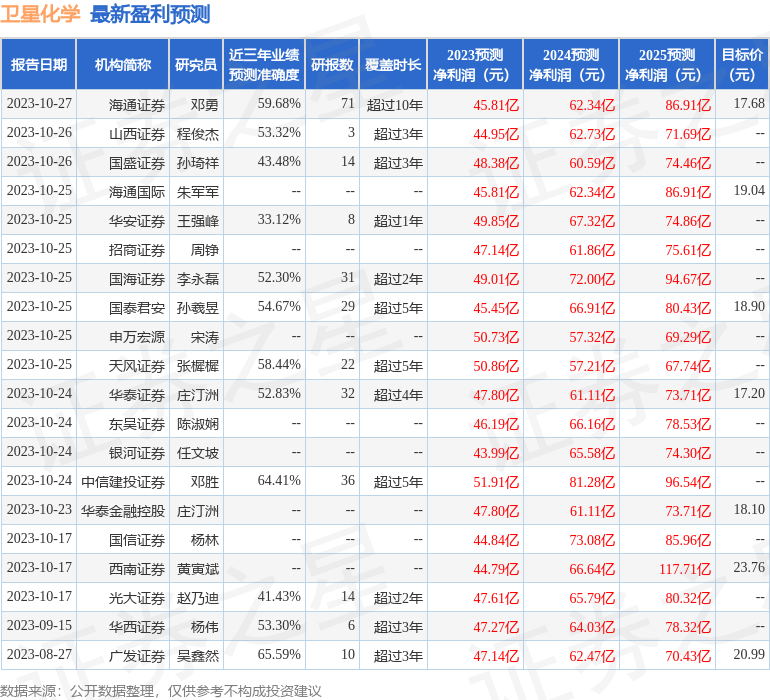Click accuracy value 65.59%
The height and width of the screenshot is (700, 770).
(x=279, y=654)
